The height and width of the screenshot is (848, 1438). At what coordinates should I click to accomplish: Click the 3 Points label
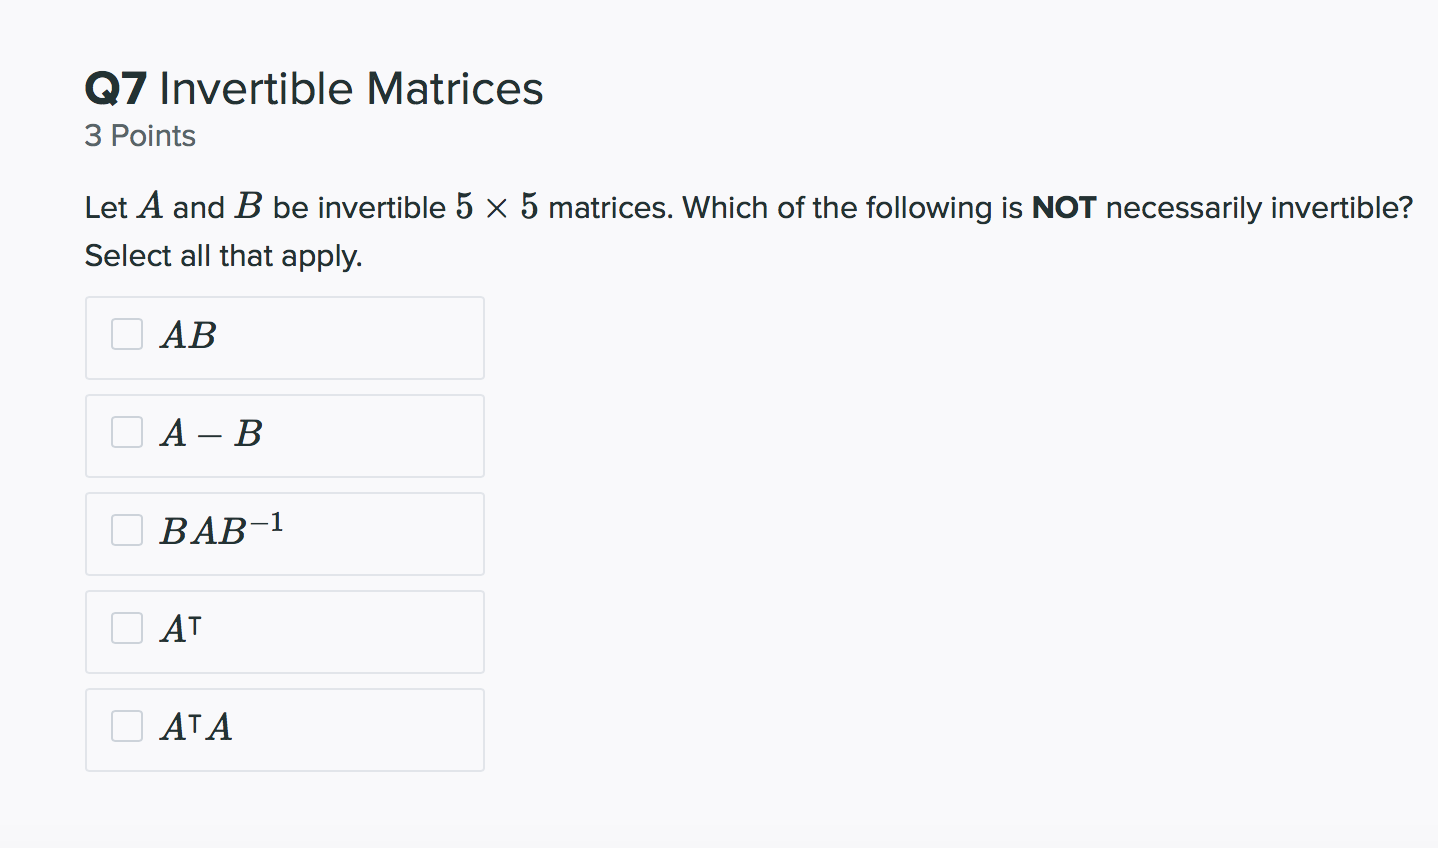pos(140,135)
